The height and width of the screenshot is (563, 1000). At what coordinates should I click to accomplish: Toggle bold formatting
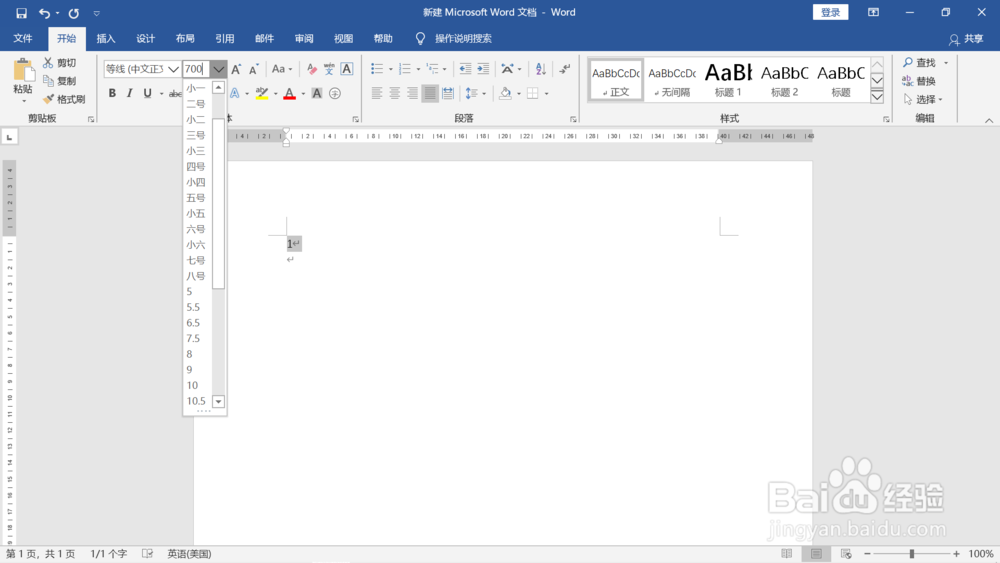click(x=112, y=94)
